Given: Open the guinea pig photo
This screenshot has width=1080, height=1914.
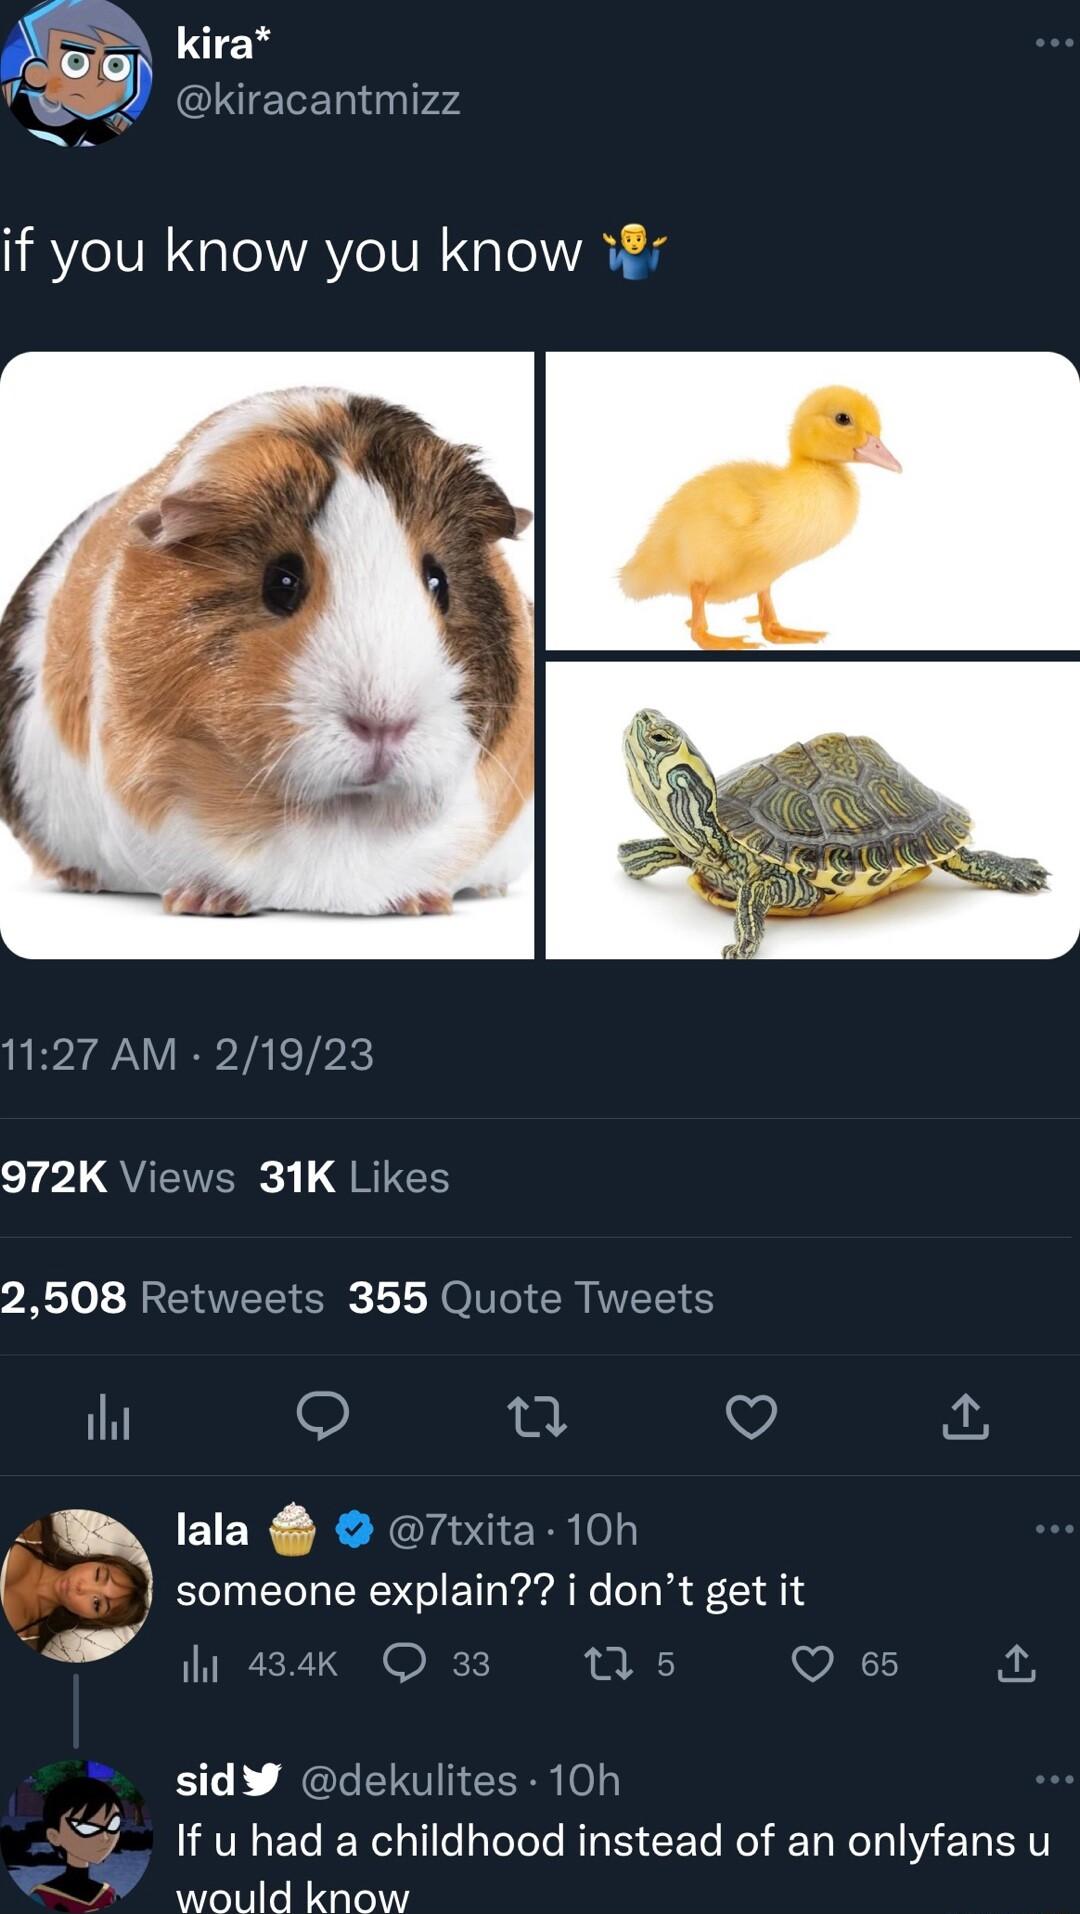Looking at the screenshot, I should (267, 655).
